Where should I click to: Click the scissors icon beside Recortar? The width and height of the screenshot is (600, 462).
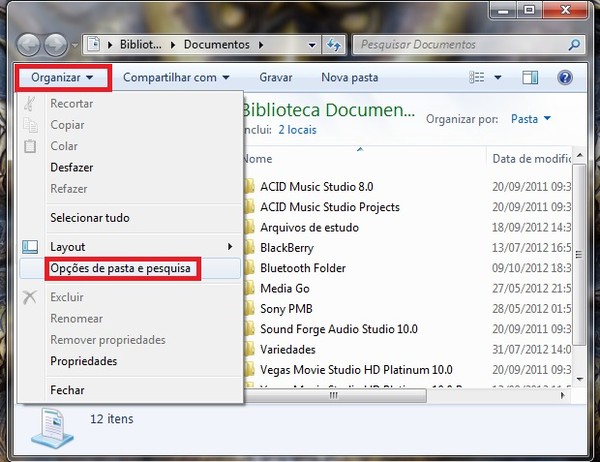point(30,103)
